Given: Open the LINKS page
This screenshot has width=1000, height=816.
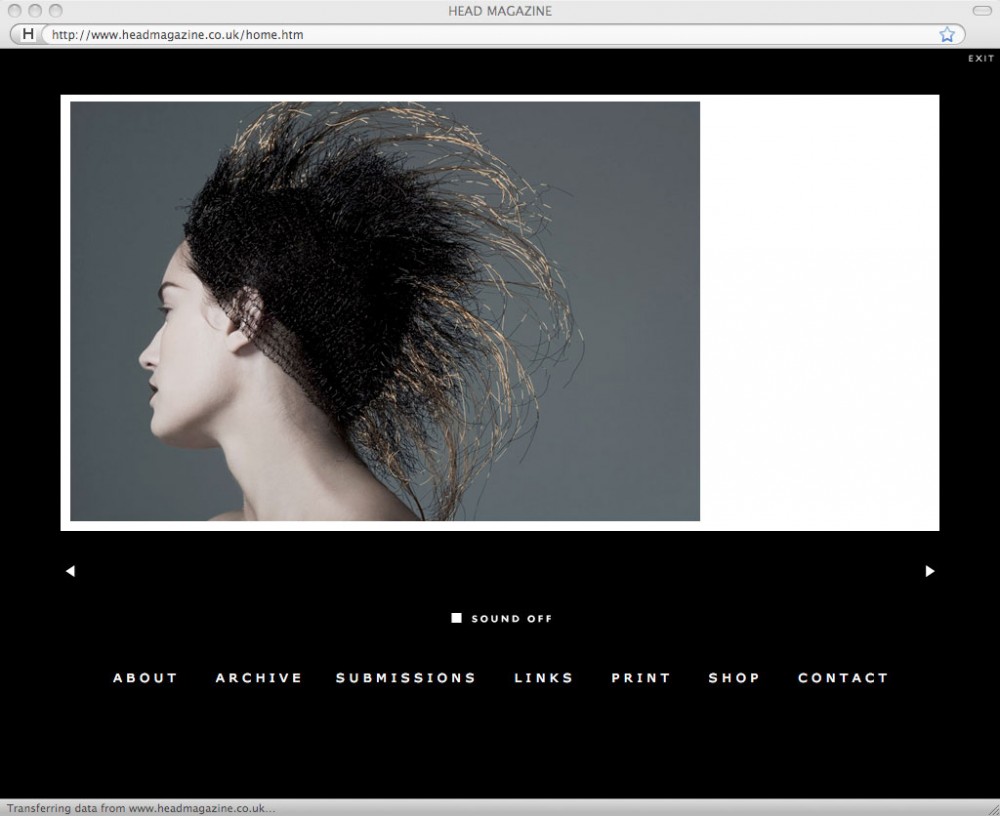Looking at the screenshot, I should 543,678.
